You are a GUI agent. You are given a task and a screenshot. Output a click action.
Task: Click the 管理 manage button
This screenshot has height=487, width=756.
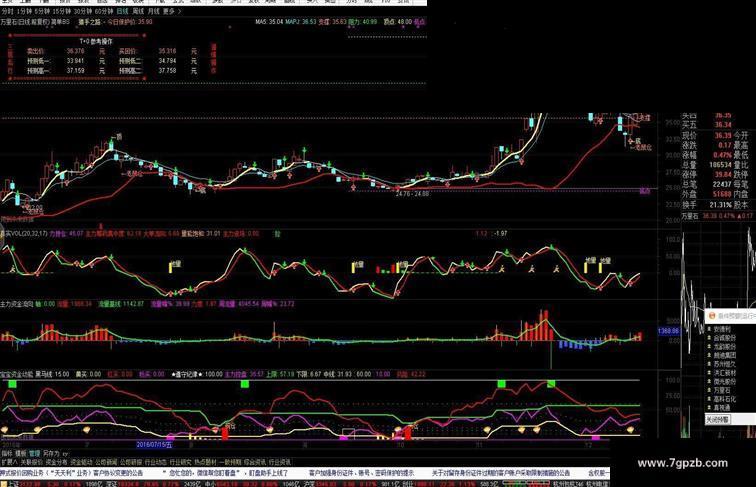(x=35, y=454)
